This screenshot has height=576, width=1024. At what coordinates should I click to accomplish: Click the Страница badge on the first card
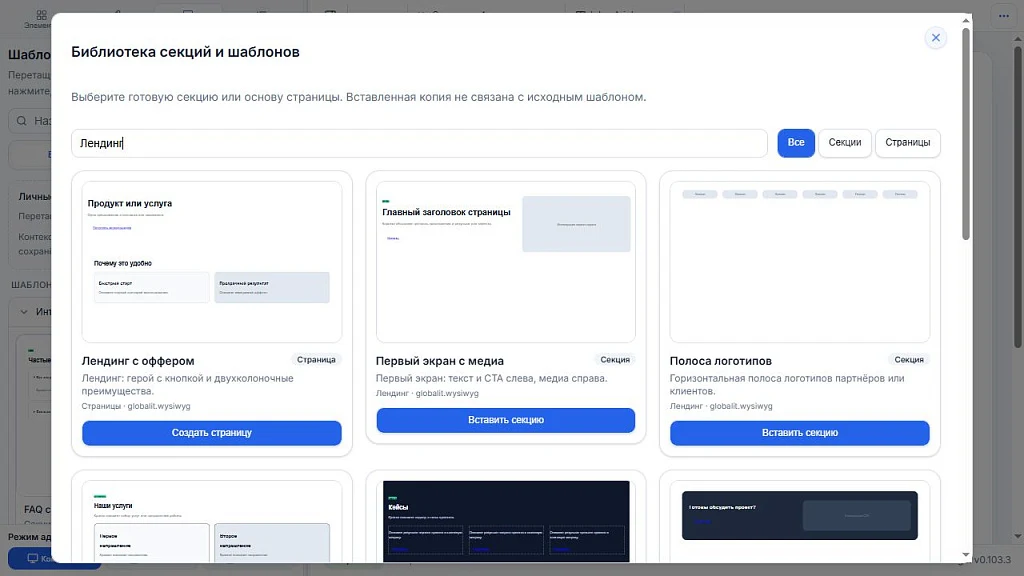(x=316, y=360)
